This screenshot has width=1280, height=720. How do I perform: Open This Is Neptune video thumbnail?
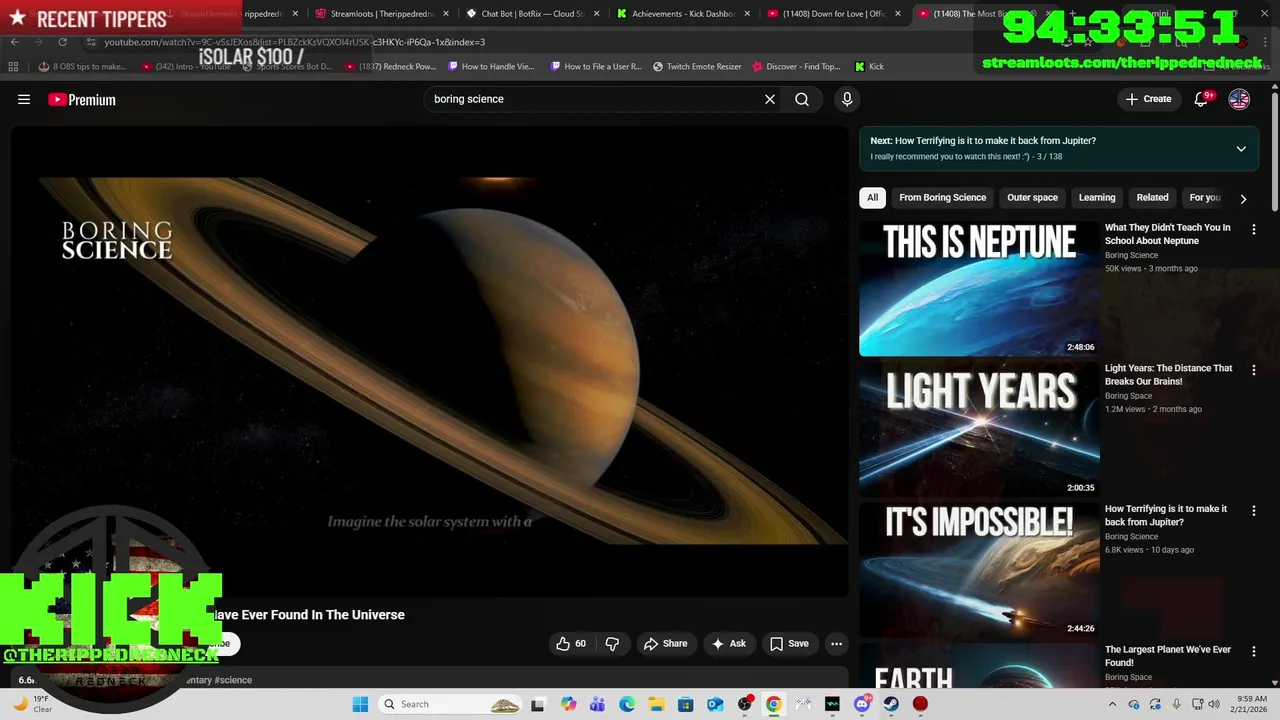979,288
